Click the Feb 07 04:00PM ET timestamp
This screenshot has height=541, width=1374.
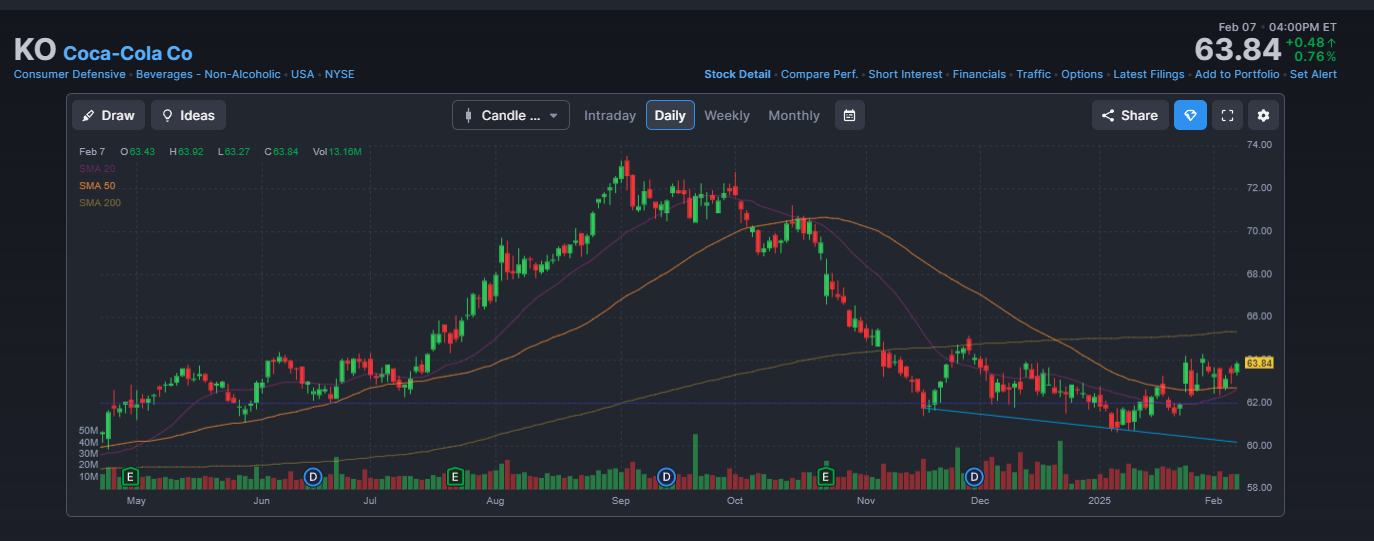click(x=1277, y=27)
